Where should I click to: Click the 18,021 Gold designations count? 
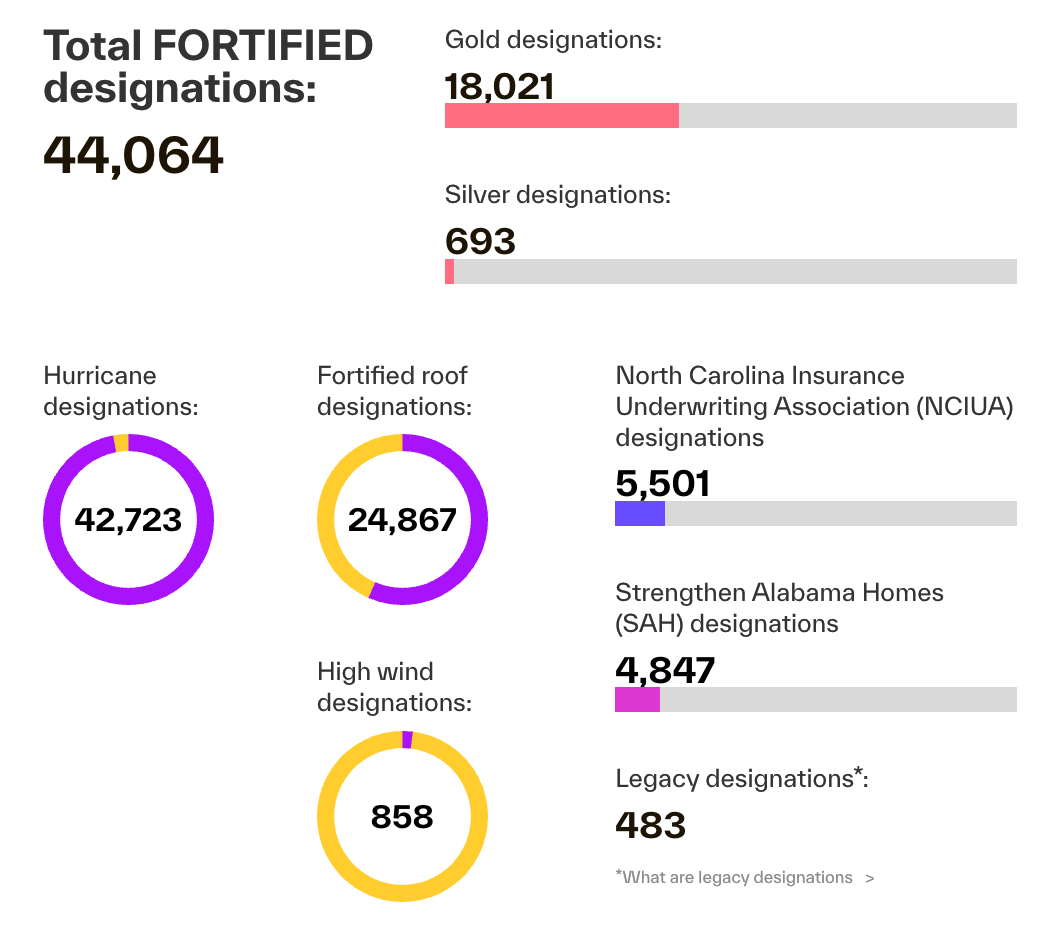(499, 86)
